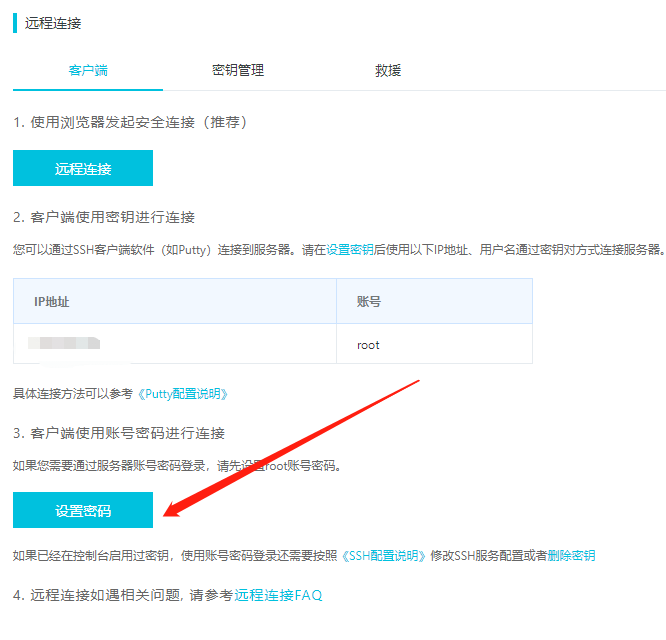View the SSH配置说明 link
The height and width of the screenshot is (640, 666).
pyautogui.click(x=386, y=555)
